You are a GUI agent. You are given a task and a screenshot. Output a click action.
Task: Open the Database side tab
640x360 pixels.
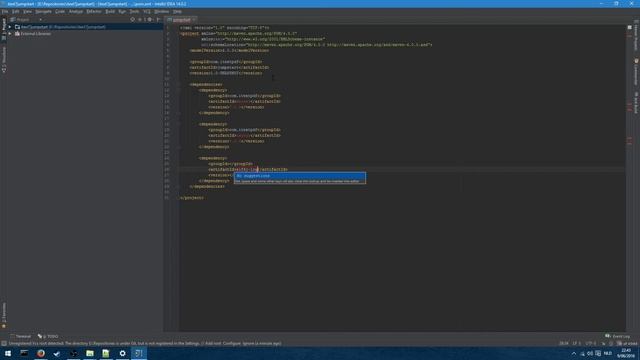tap(636, 72)
